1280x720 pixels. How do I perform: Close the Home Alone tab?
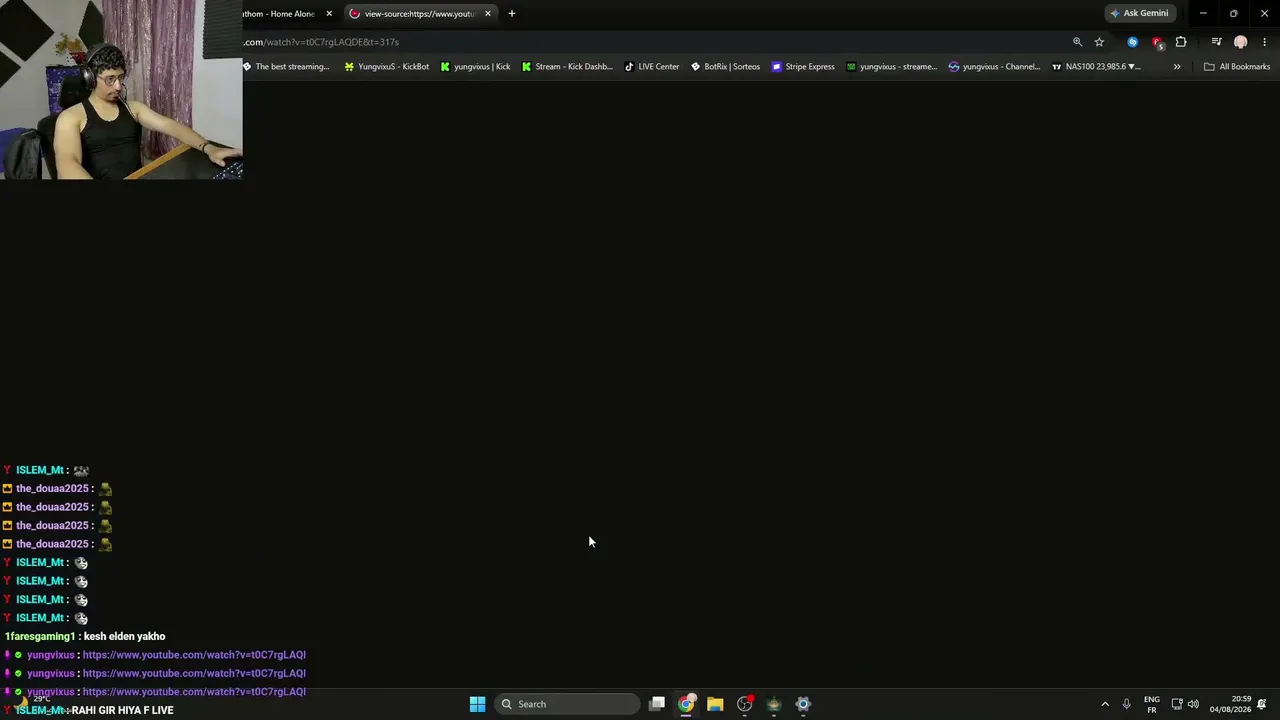[x=329, y=13]
